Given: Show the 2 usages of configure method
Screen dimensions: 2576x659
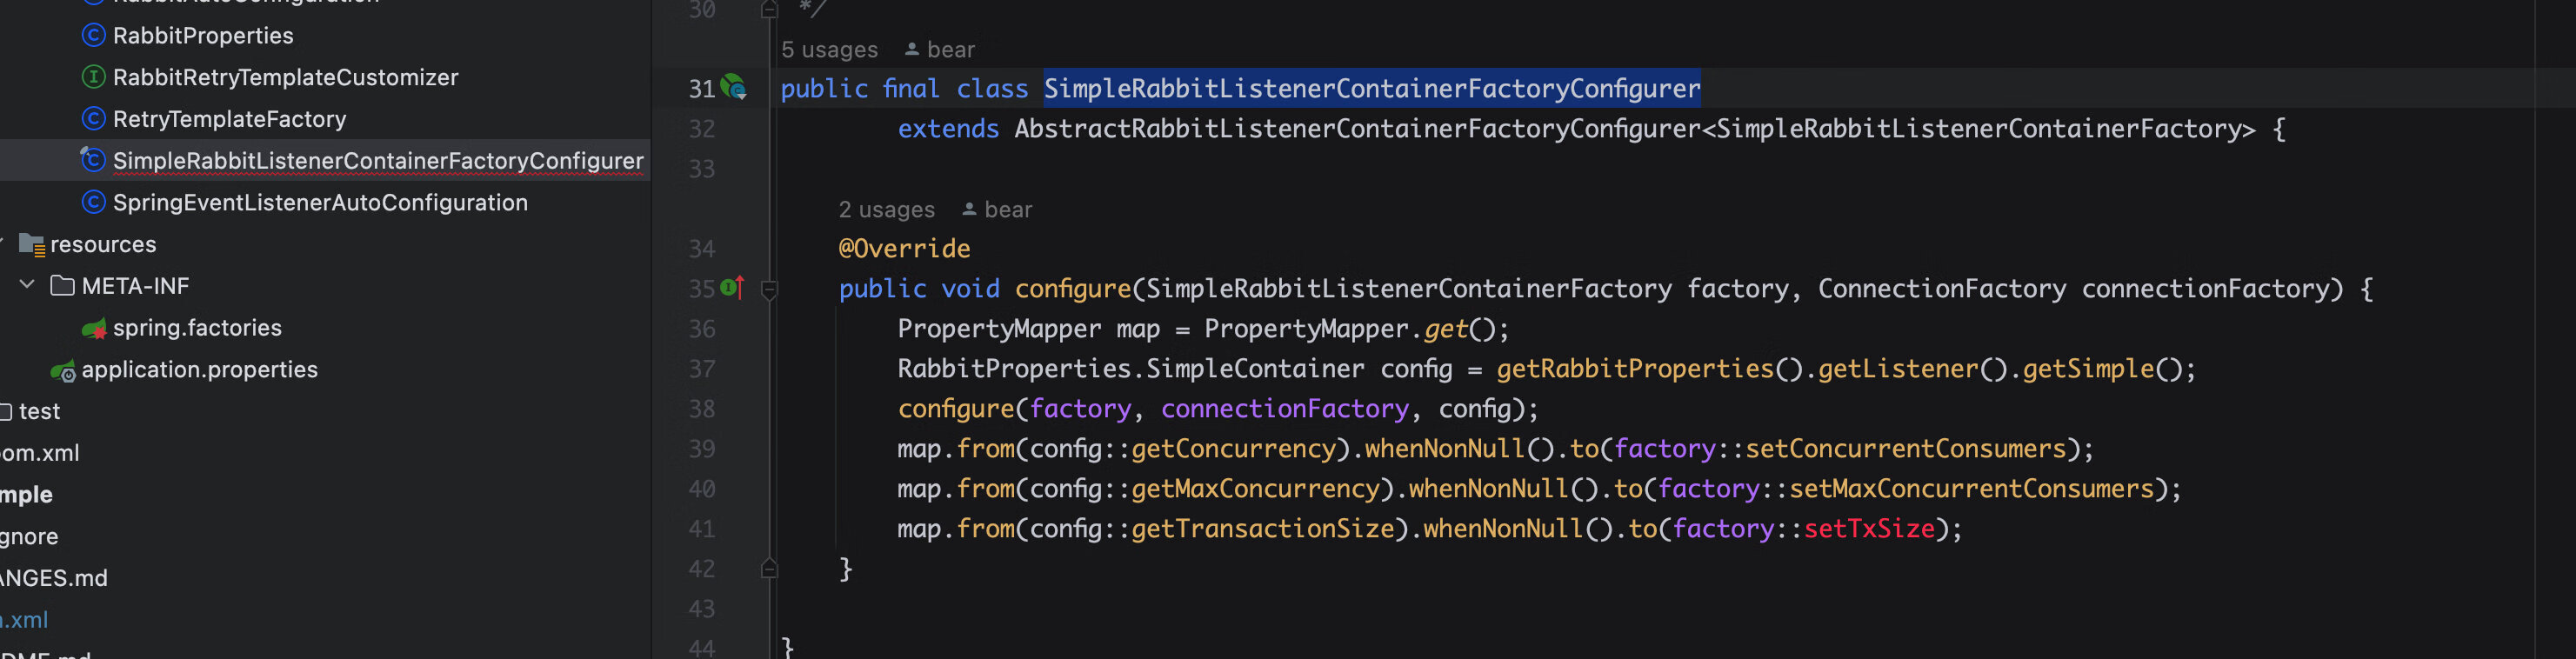Looking at the screenshot, I should coord(886,210).
